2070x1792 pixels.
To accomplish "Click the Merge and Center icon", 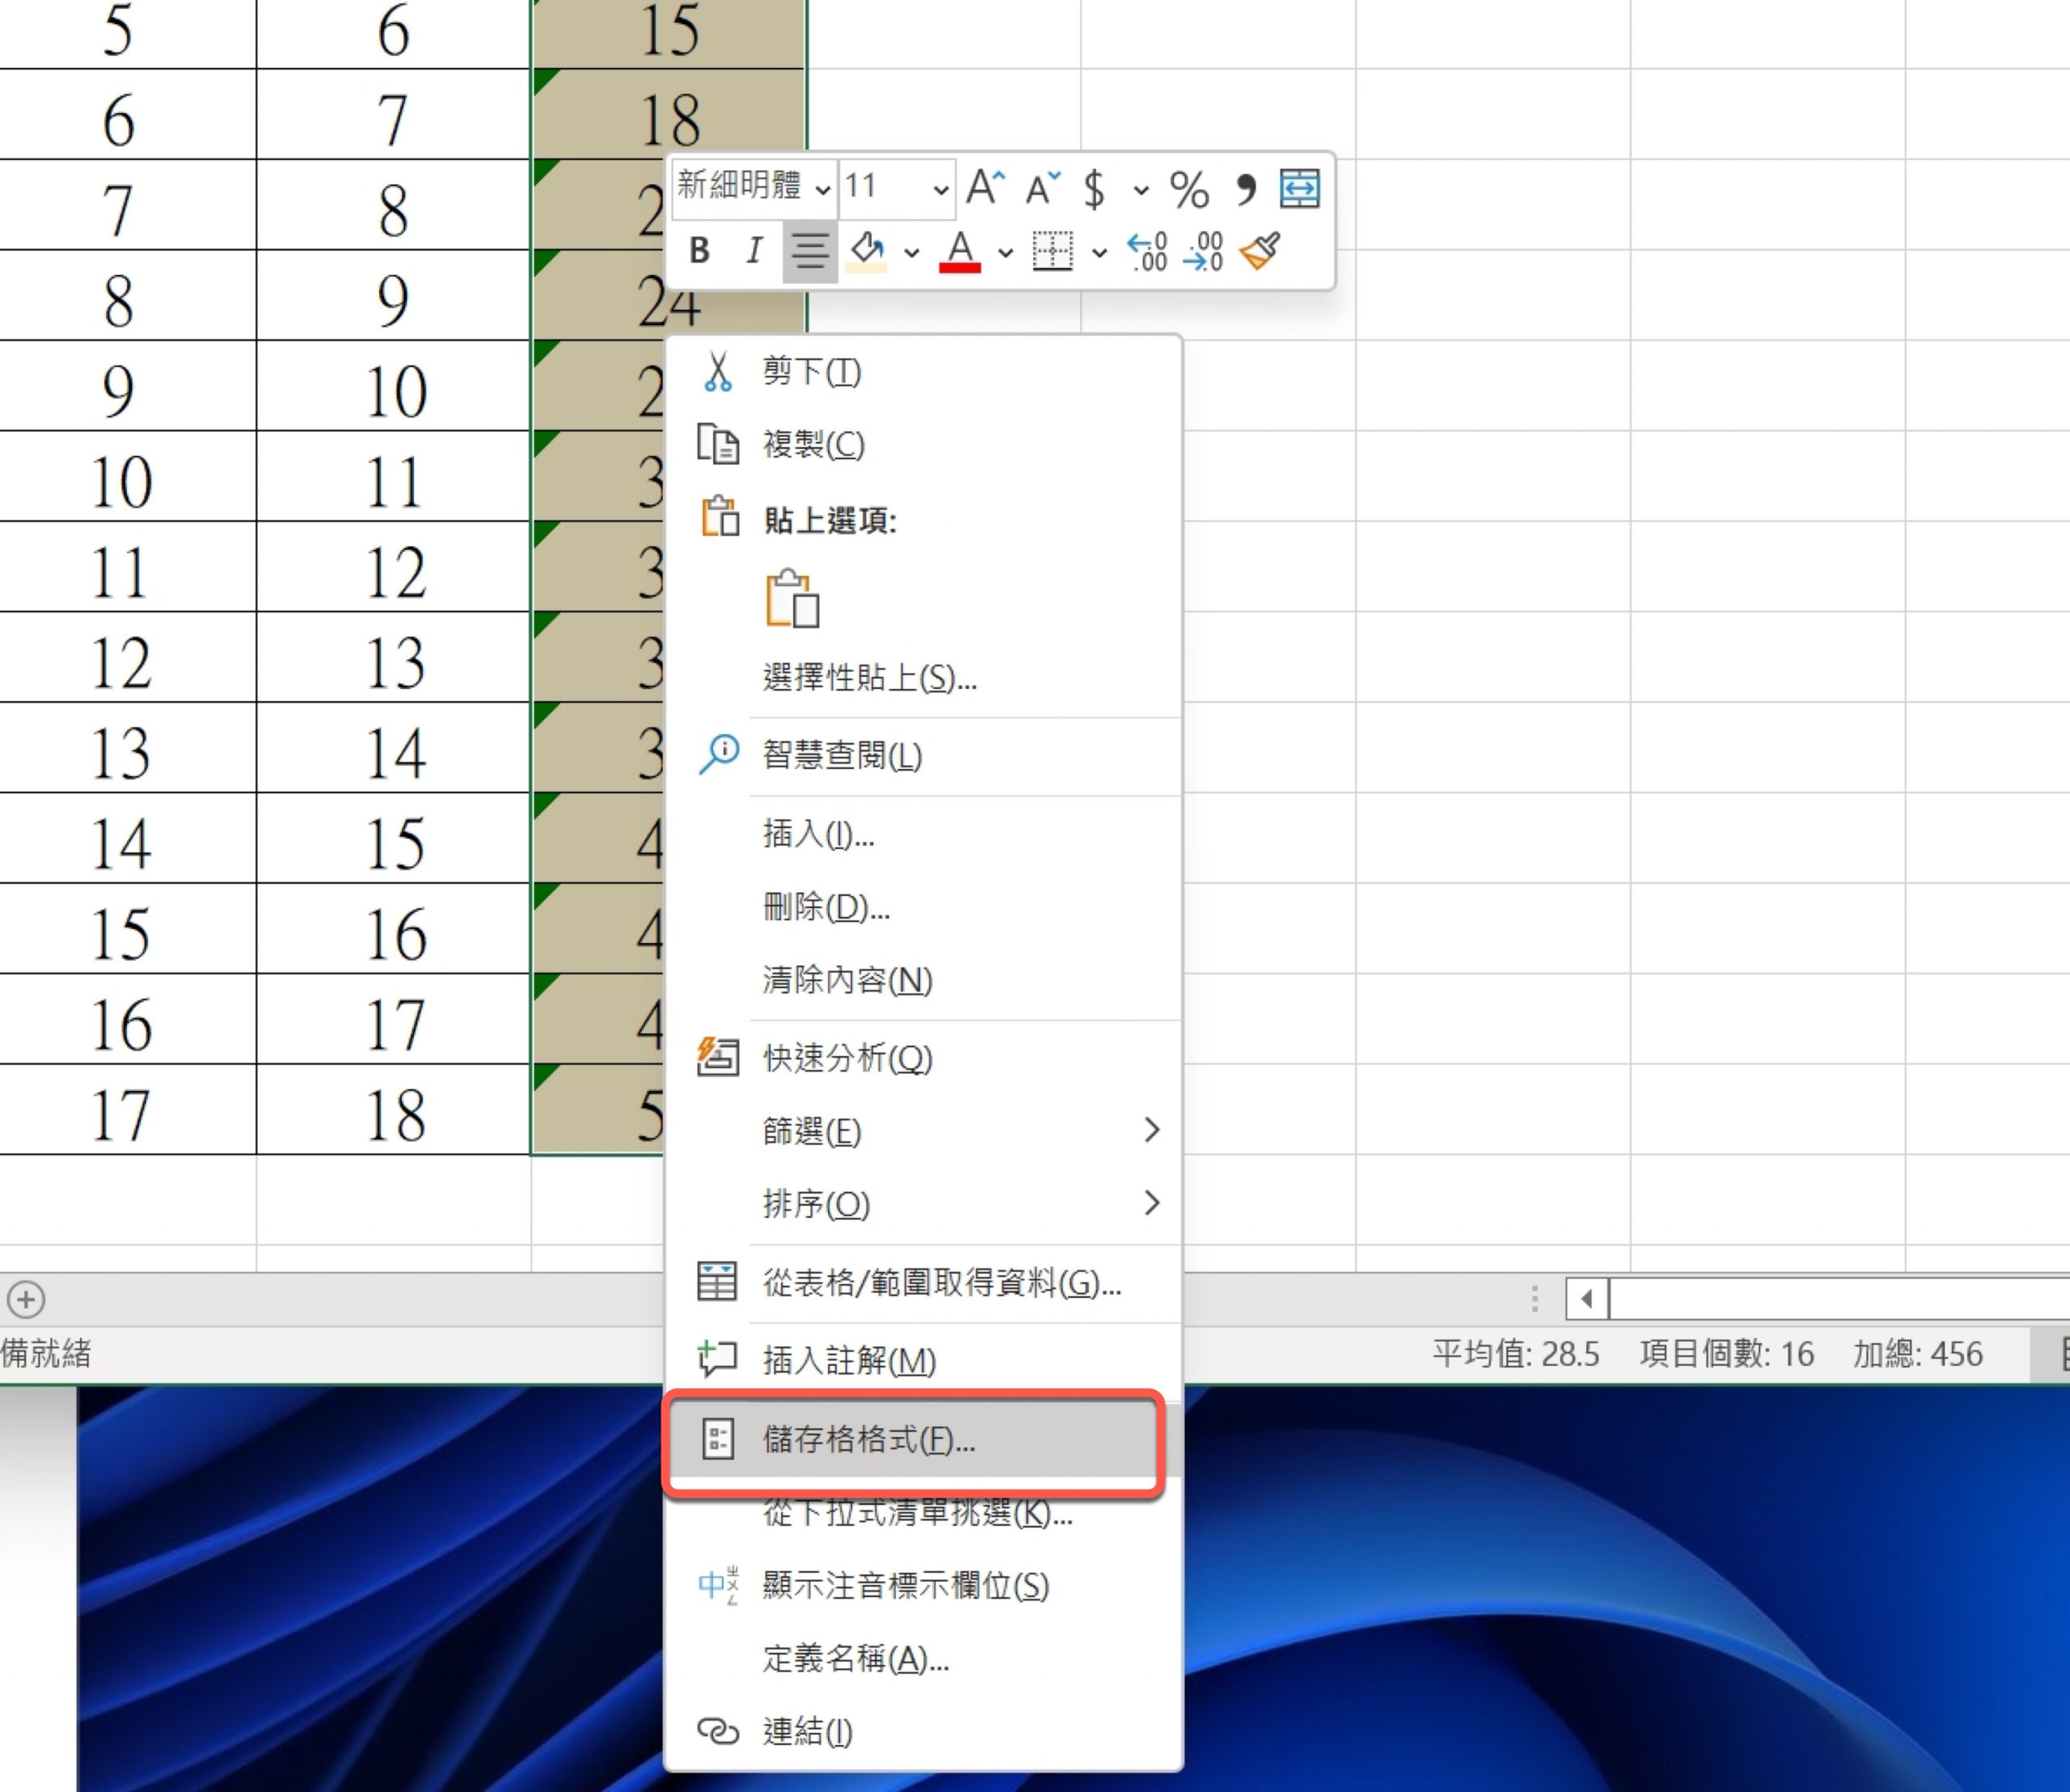I will (1299, 188).
